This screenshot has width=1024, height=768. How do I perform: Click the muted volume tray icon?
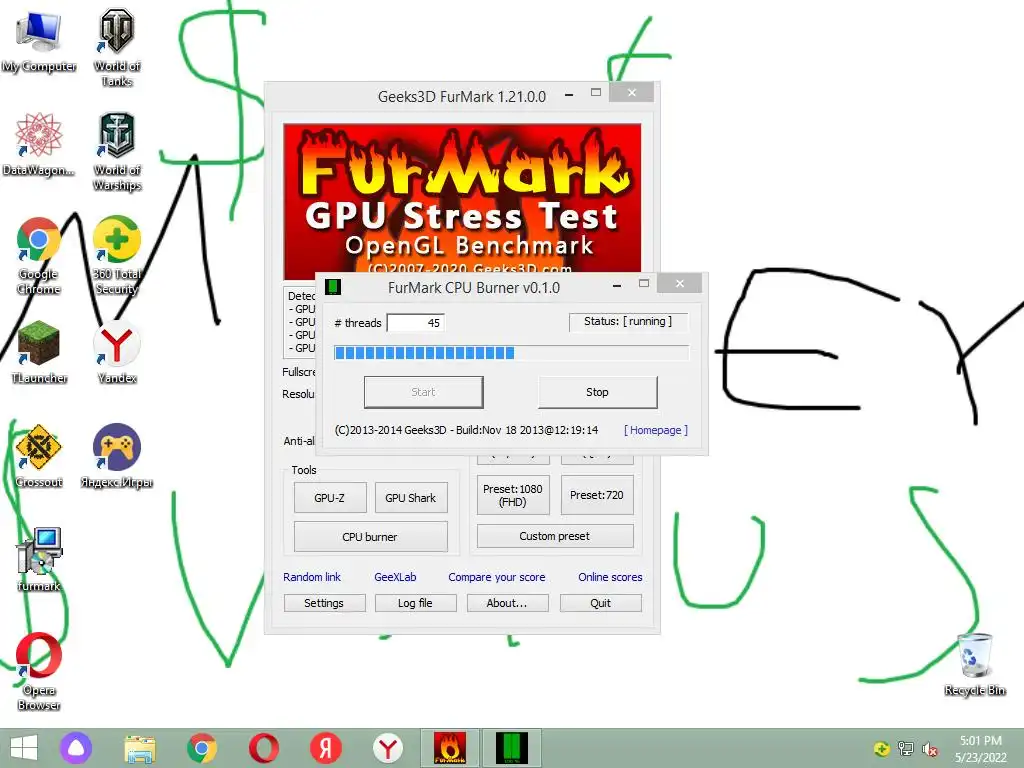click(930, 748)
